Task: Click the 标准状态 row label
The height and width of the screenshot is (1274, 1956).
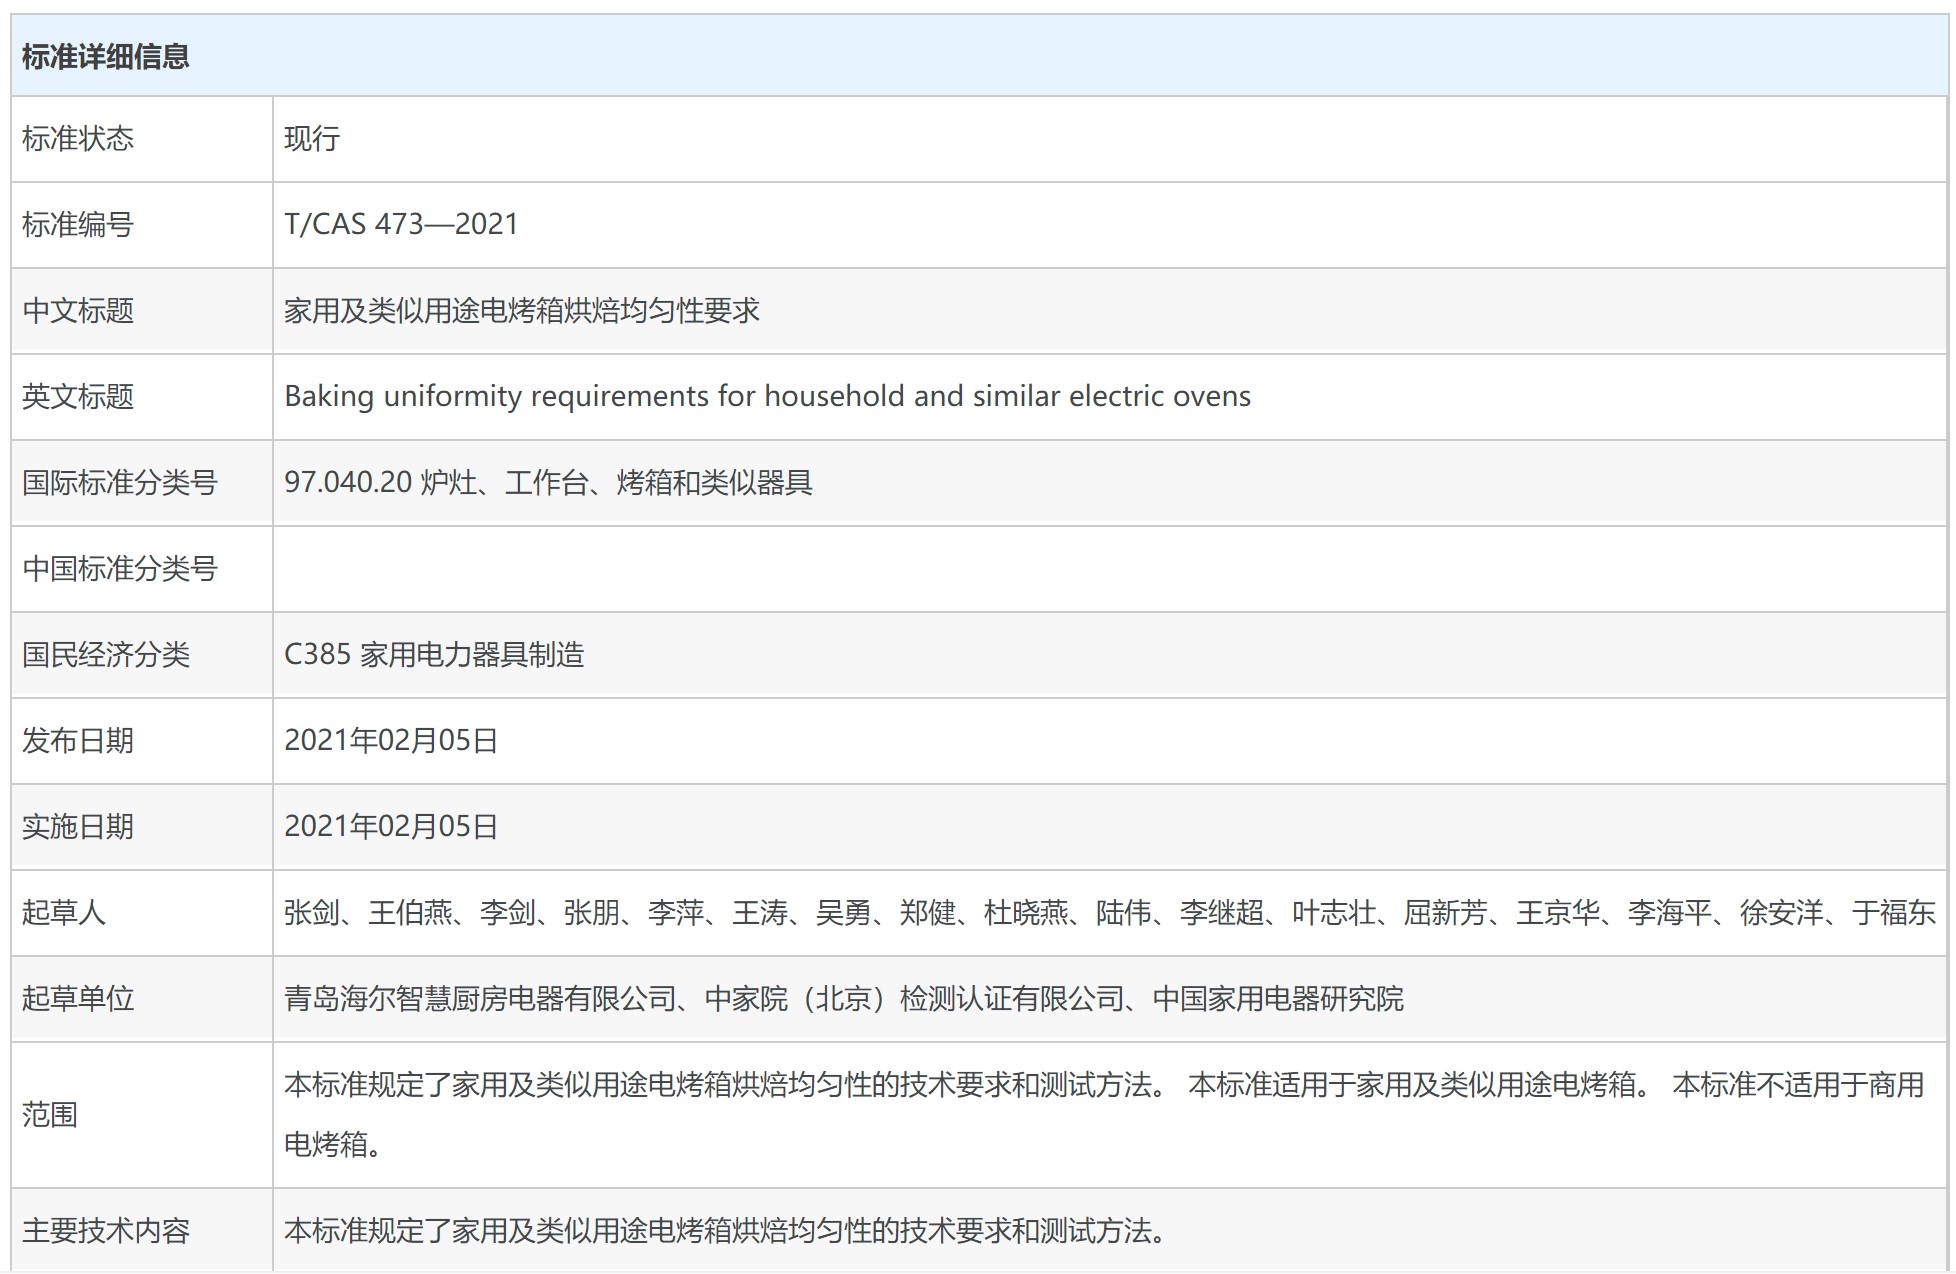Action: [78, 139]
